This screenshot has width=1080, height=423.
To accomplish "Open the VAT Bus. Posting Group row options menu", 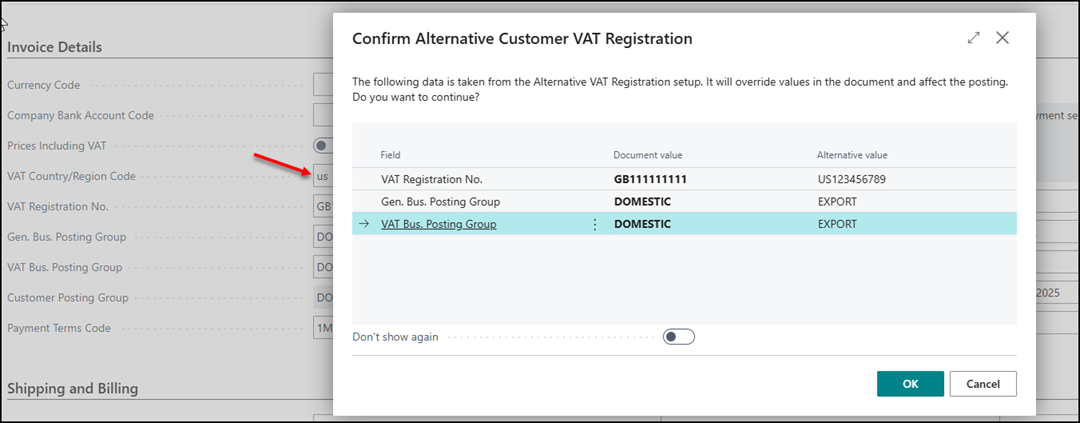I will tap(595, 225).
